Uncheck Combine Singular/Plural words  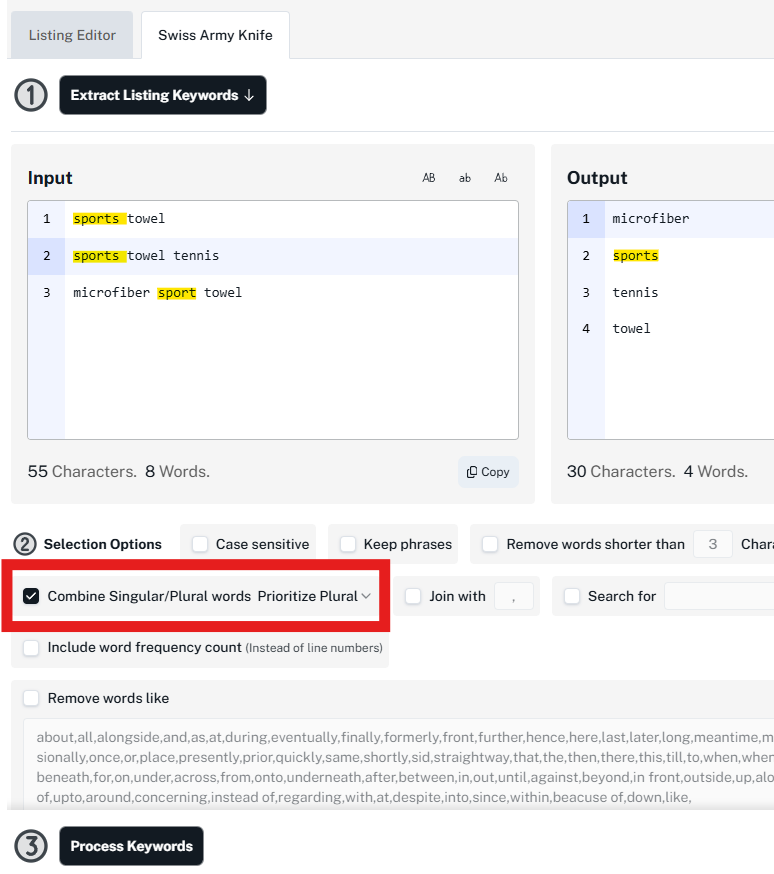tap(31, 596)
